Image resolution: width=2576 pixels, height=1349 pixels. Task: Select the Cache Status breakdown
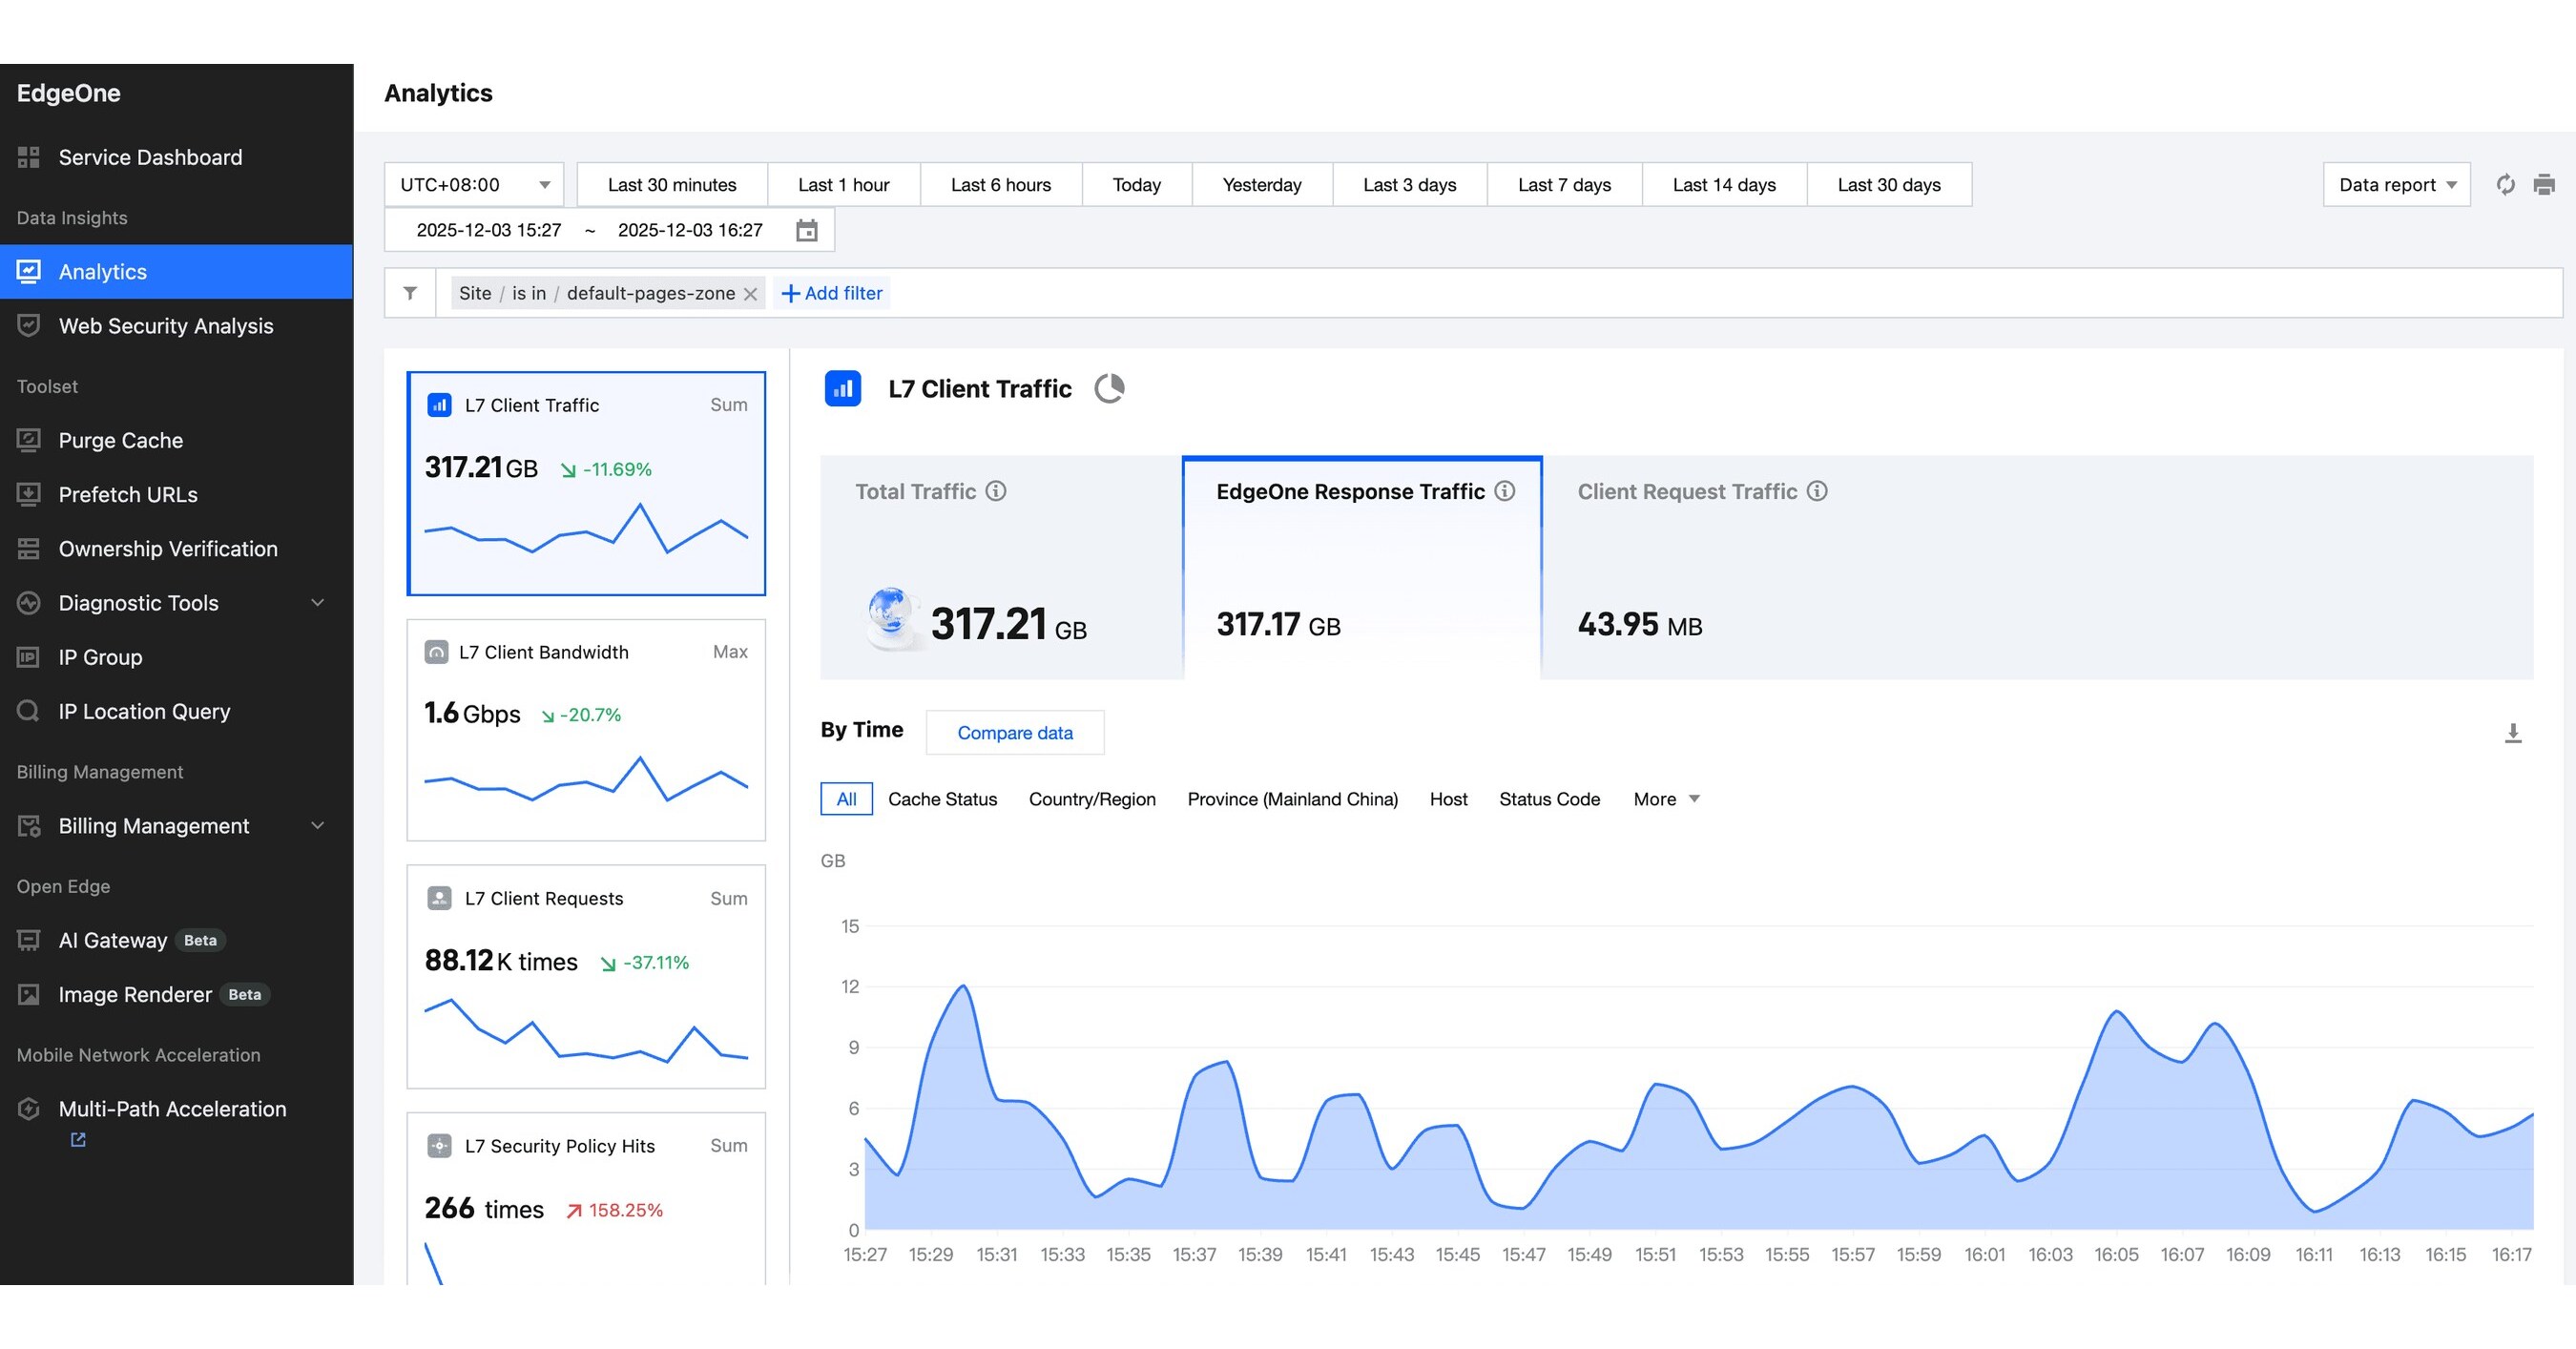coord(942,799)
